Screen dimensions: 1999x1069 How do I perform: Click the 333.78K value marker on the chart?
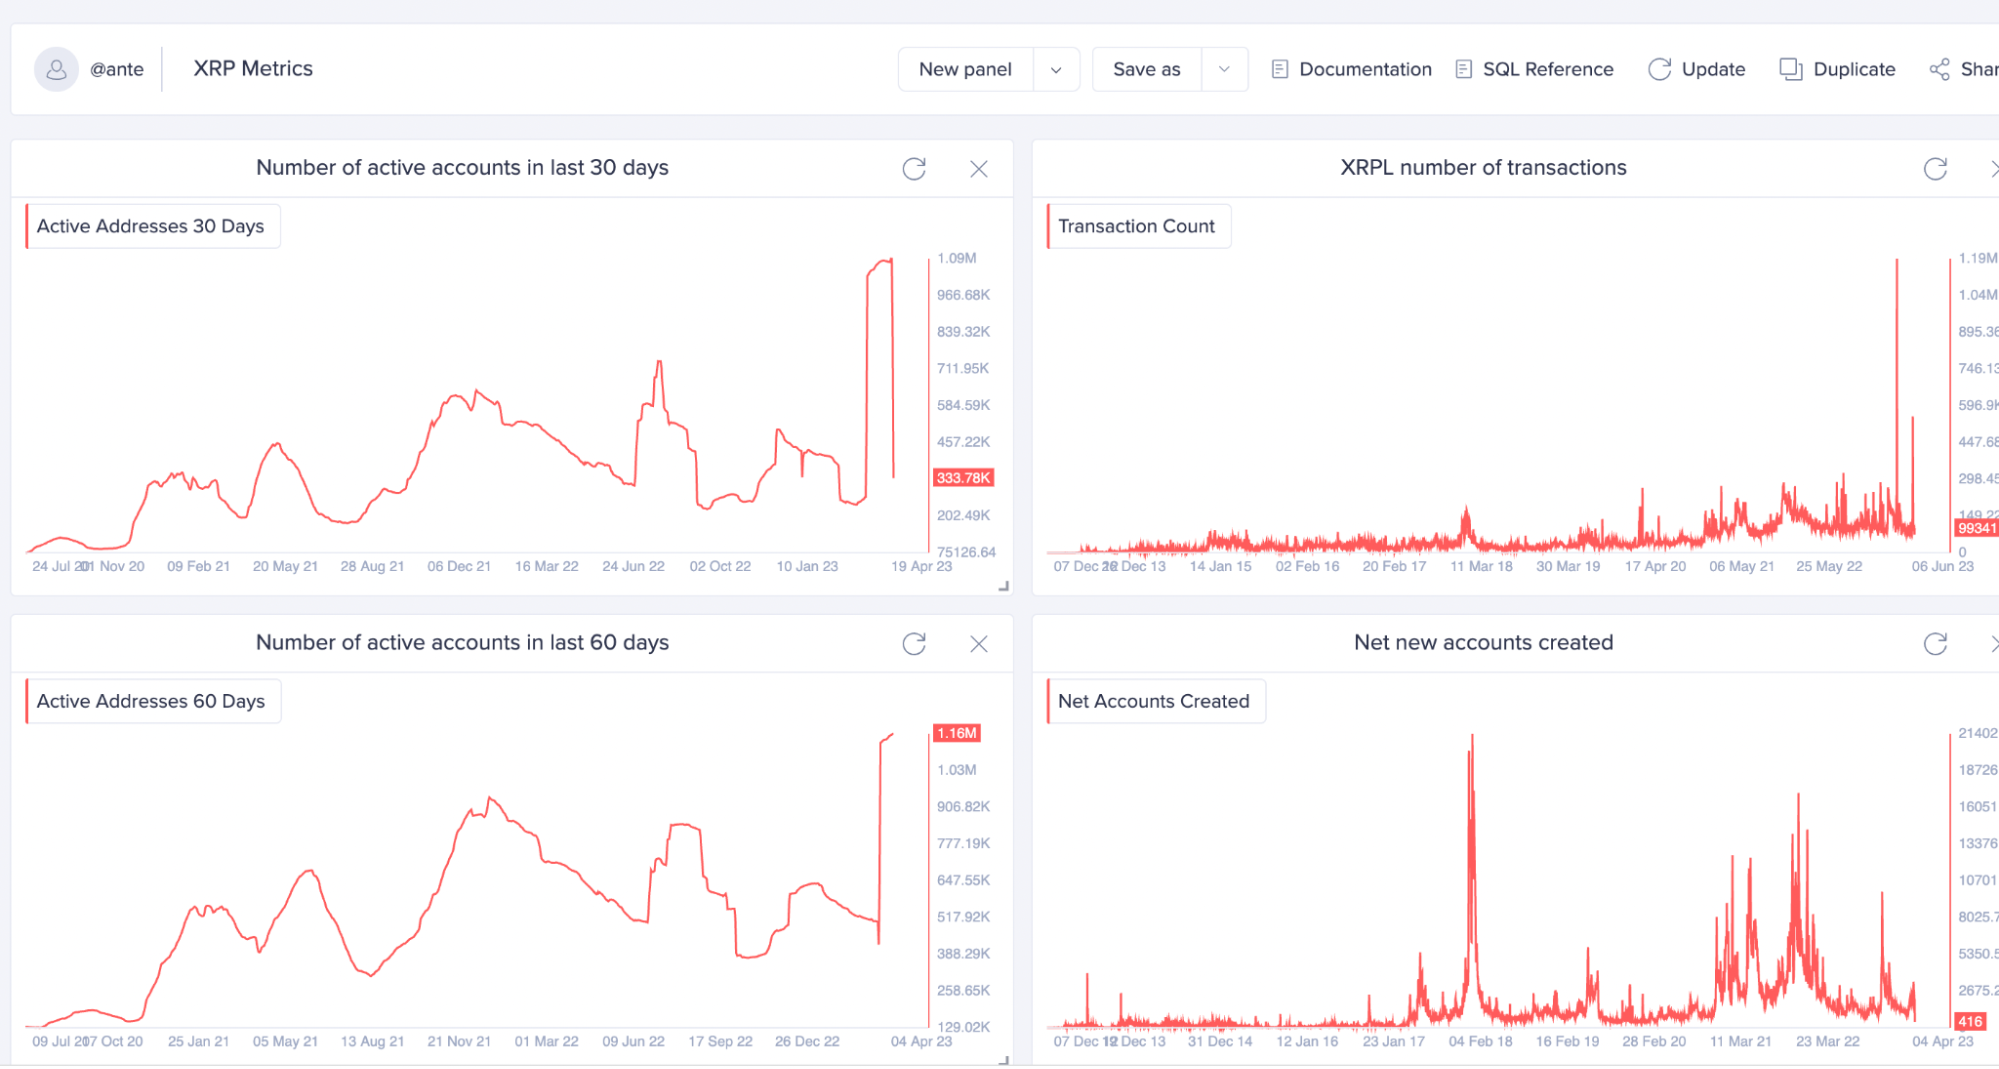(x=962, y=478)
